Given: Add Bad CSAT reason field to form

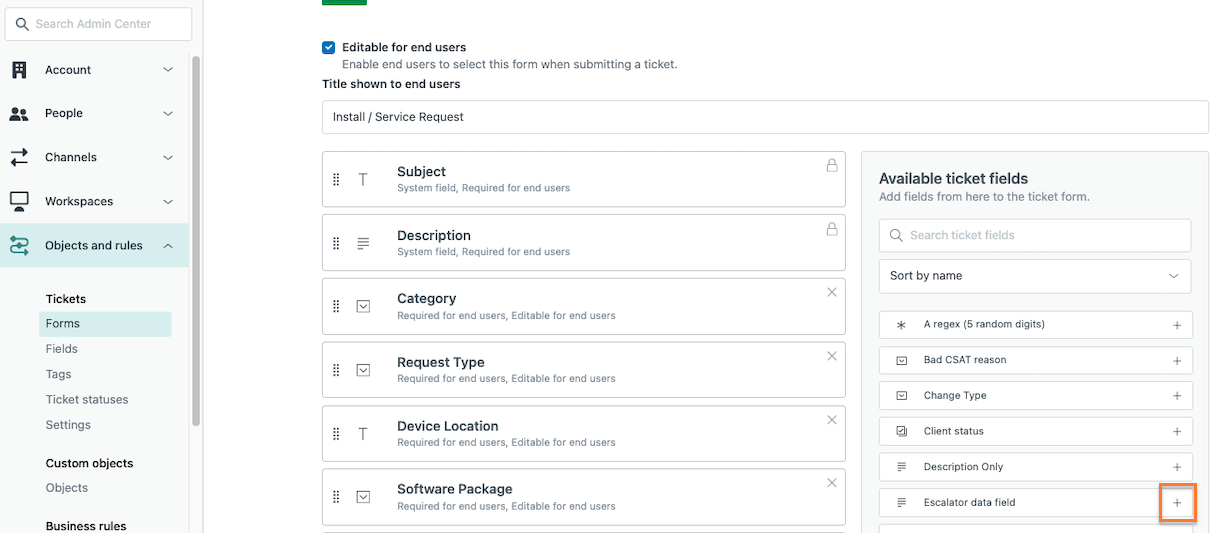Looking at the screenshot, I should [x=1177, y=360].
